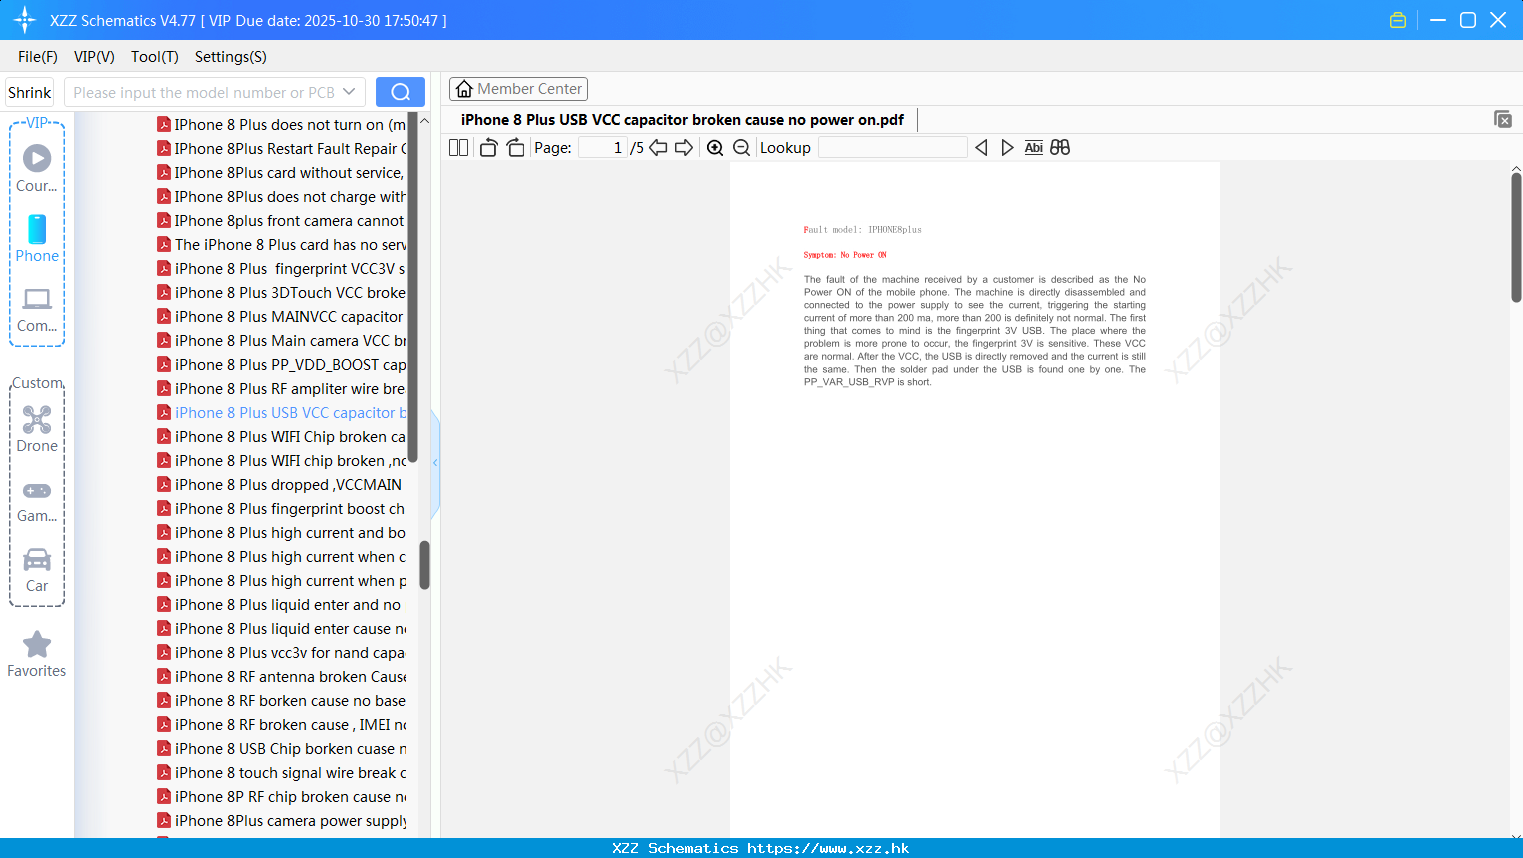Click the Shrink button
This screenshot has height=858, width=1523.
(x=29, y=92)
